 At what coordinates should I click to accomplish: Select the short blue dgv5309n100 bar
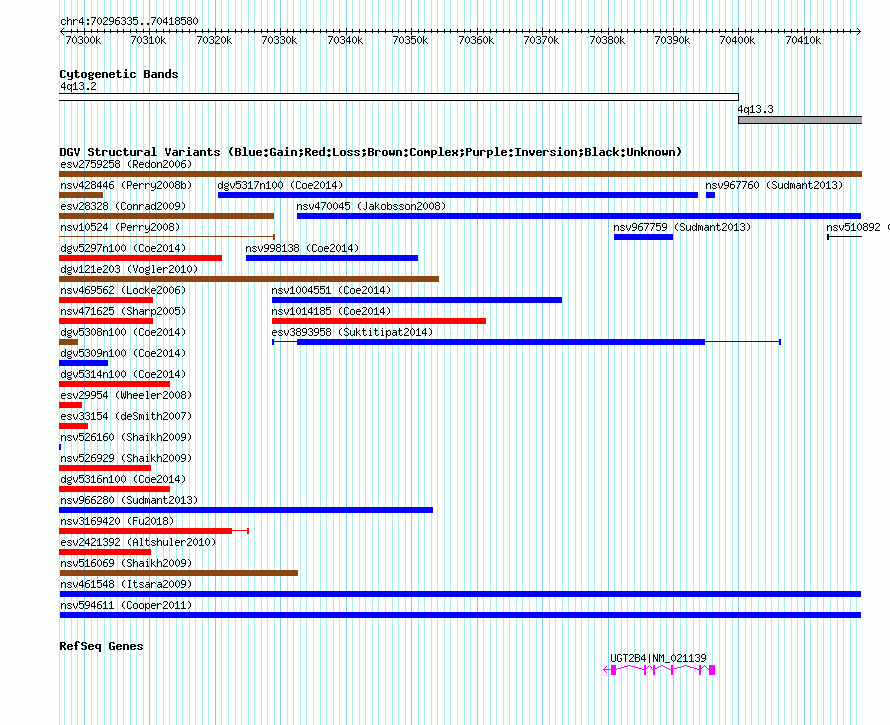83,363
